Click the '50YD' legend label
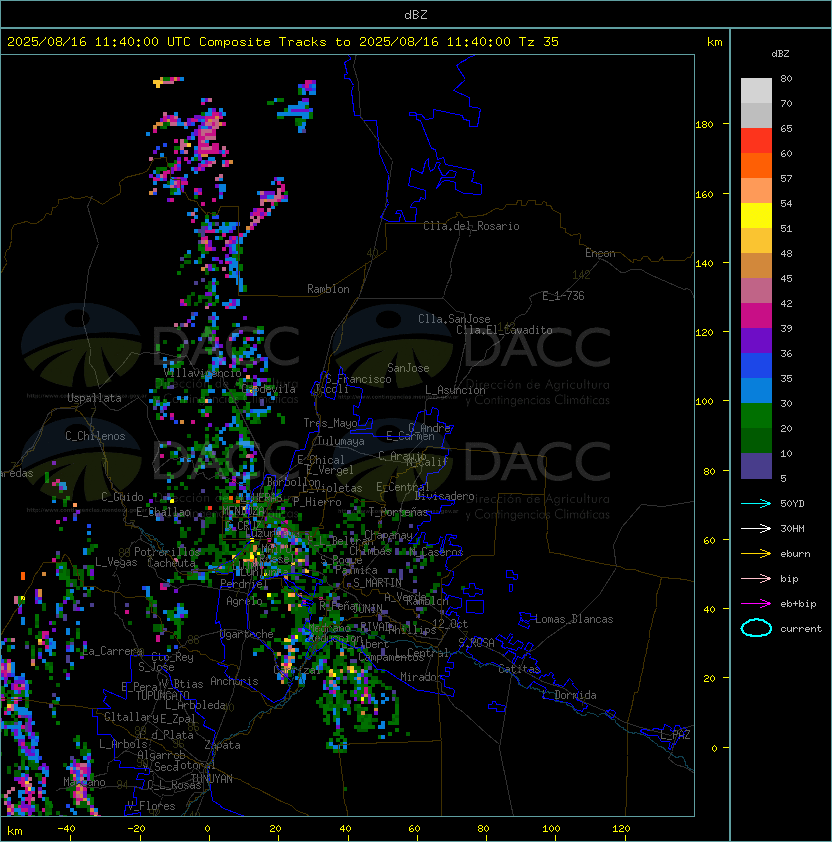This screenshot has height=842, width=832. click(792, 503)
